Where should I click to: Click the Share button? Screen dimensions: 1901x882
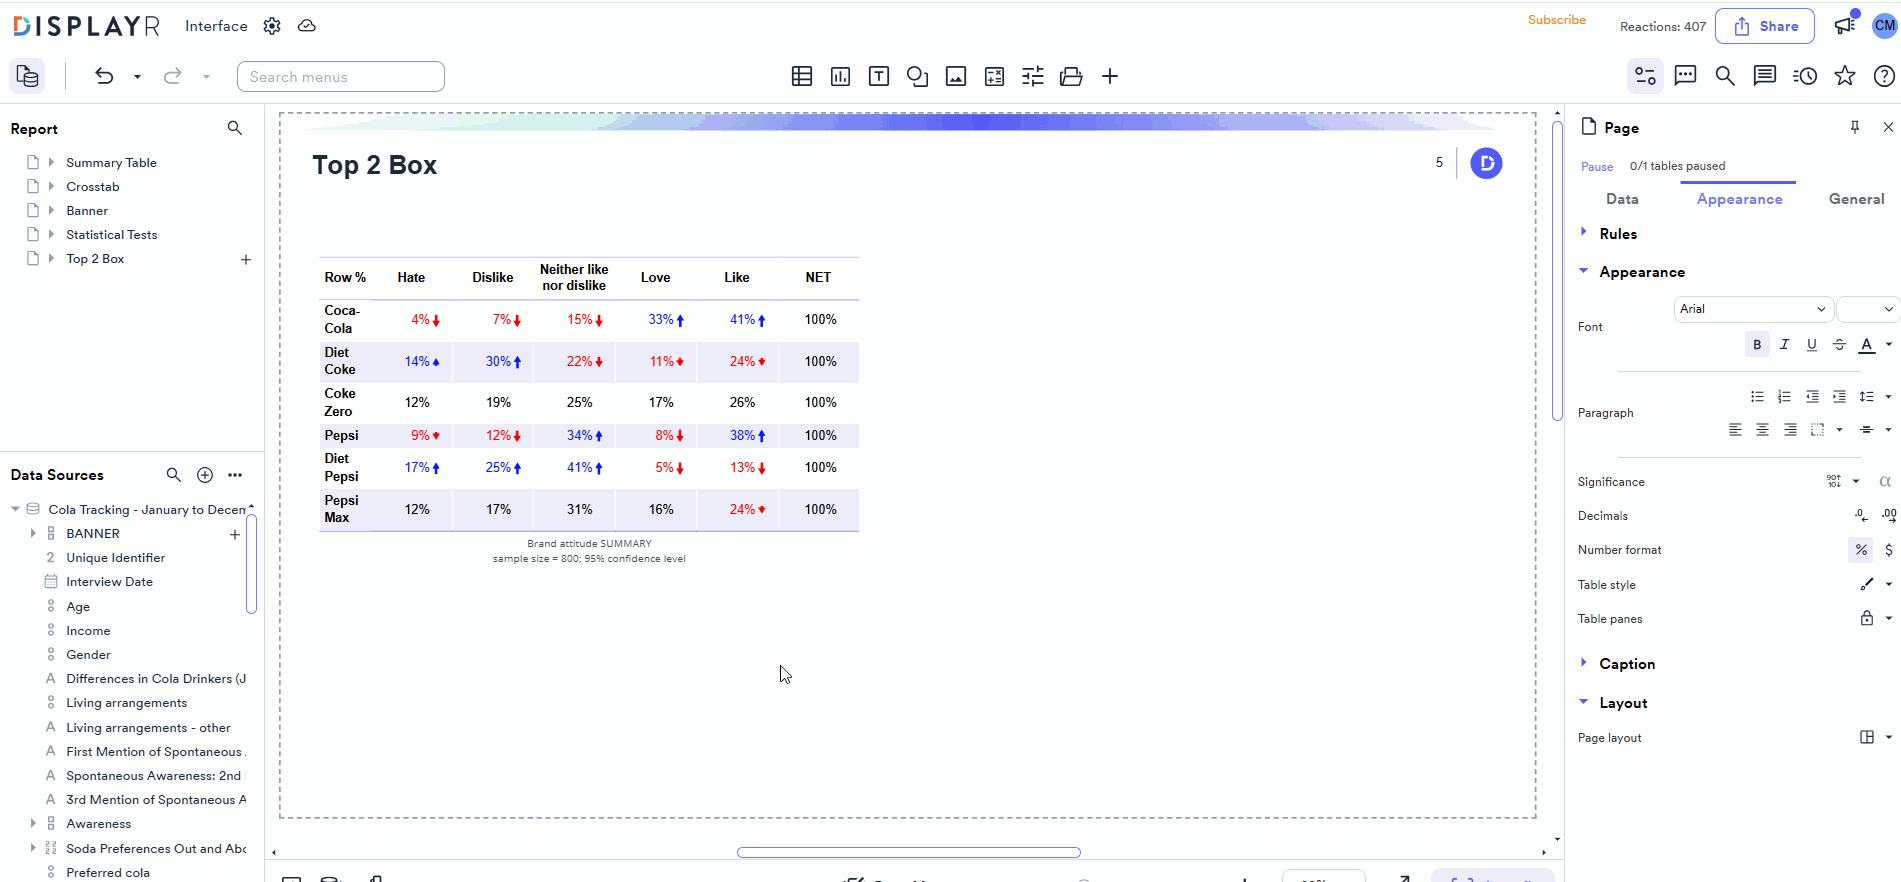pyautogui.click(x=1764, y=27)
